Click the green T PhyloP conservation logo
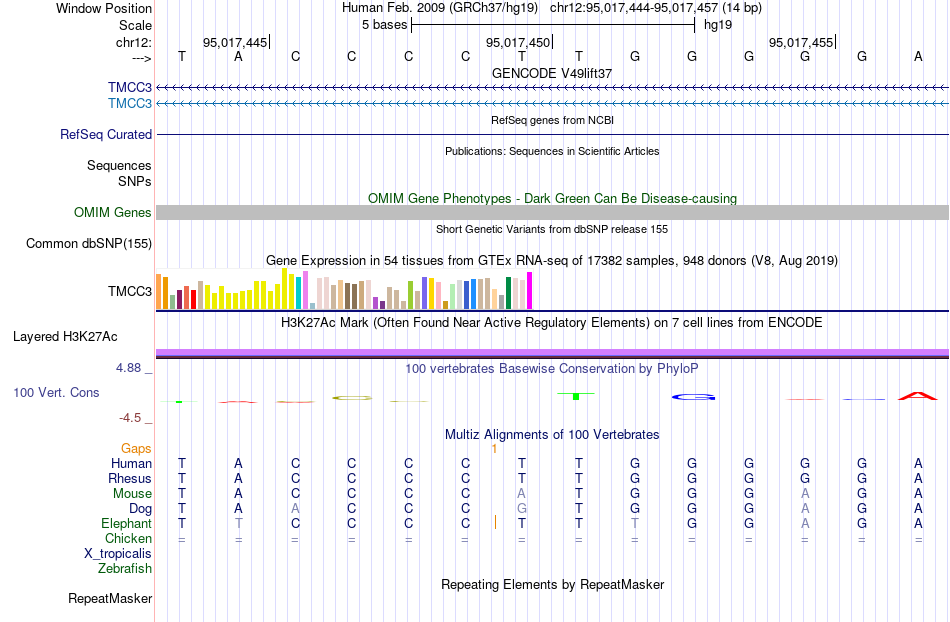The height and width of the screenshot is (622, 950). click(x=576, y=396)
